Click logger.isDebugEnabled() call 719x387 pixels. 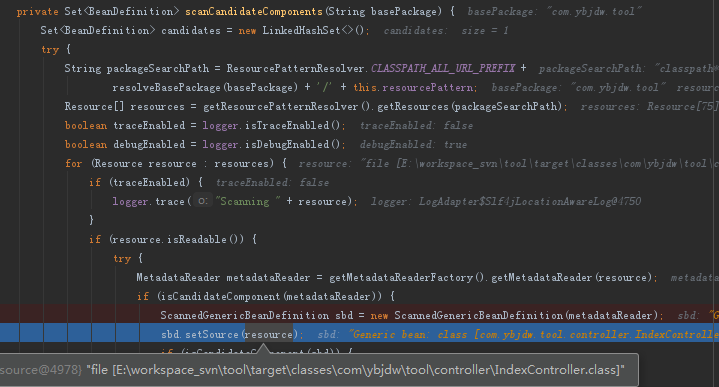click(272, 144)
